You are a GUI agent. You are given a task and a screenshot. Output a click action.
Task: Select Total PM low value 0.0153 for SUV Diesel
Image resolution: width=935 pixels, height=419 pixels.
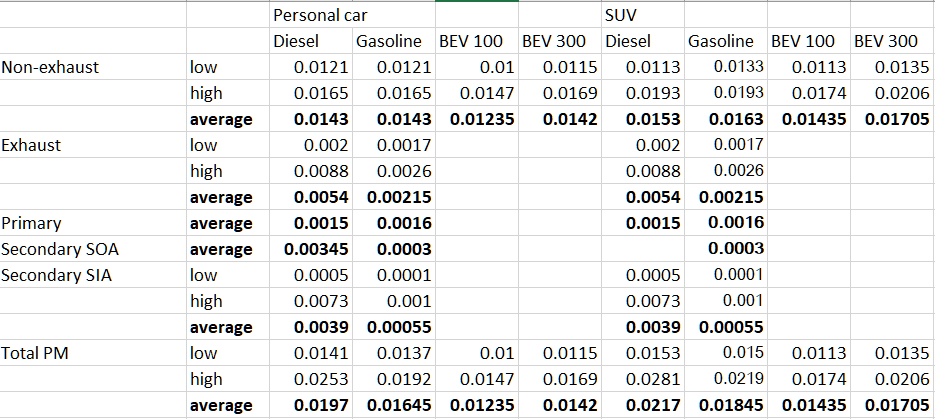(653, 353)
